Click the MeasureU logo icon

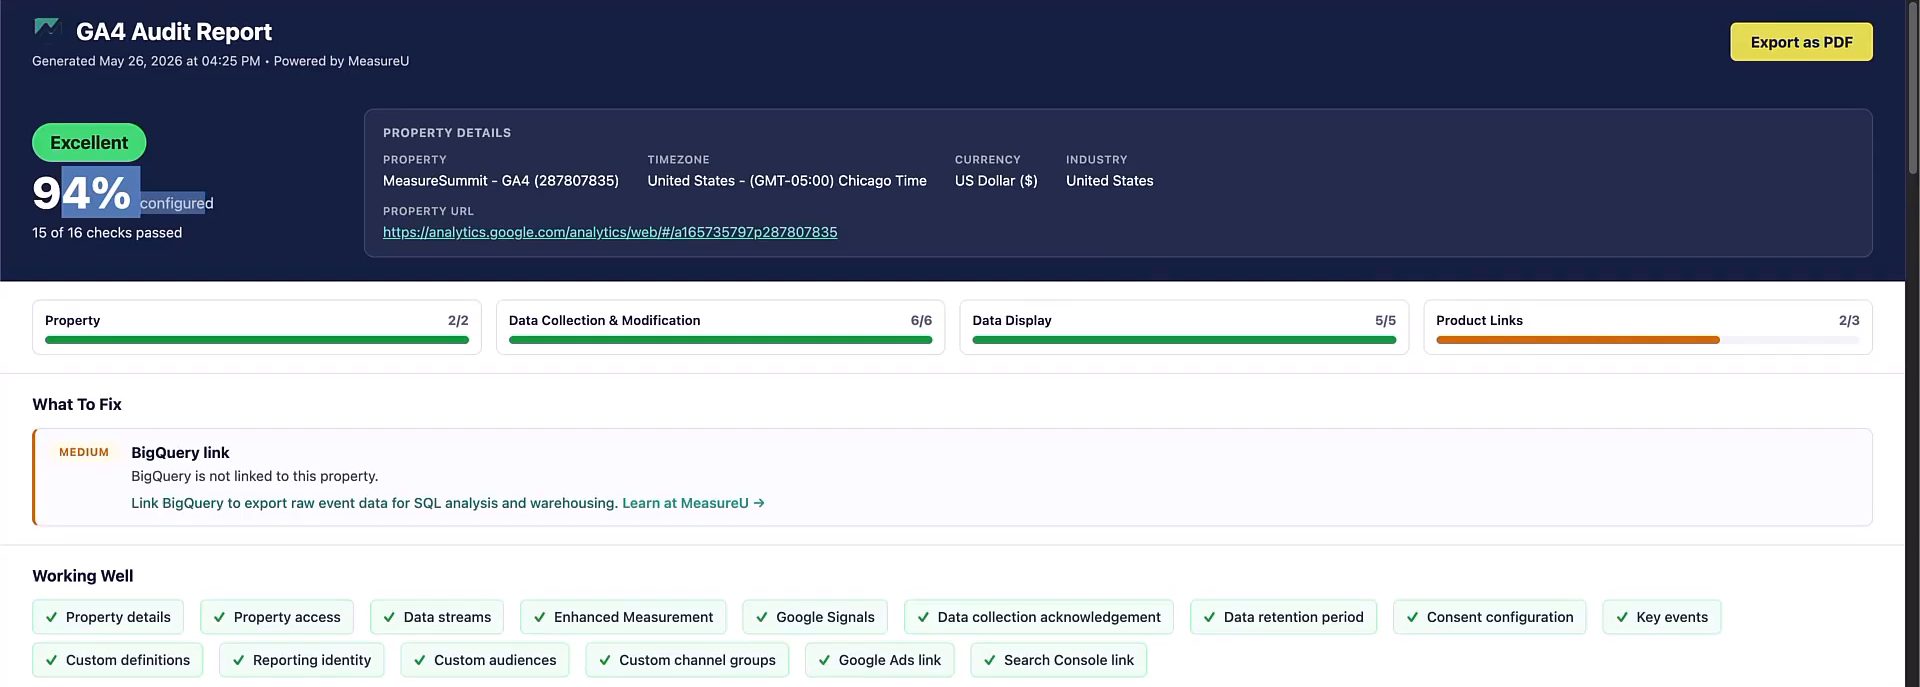point(46,28)
